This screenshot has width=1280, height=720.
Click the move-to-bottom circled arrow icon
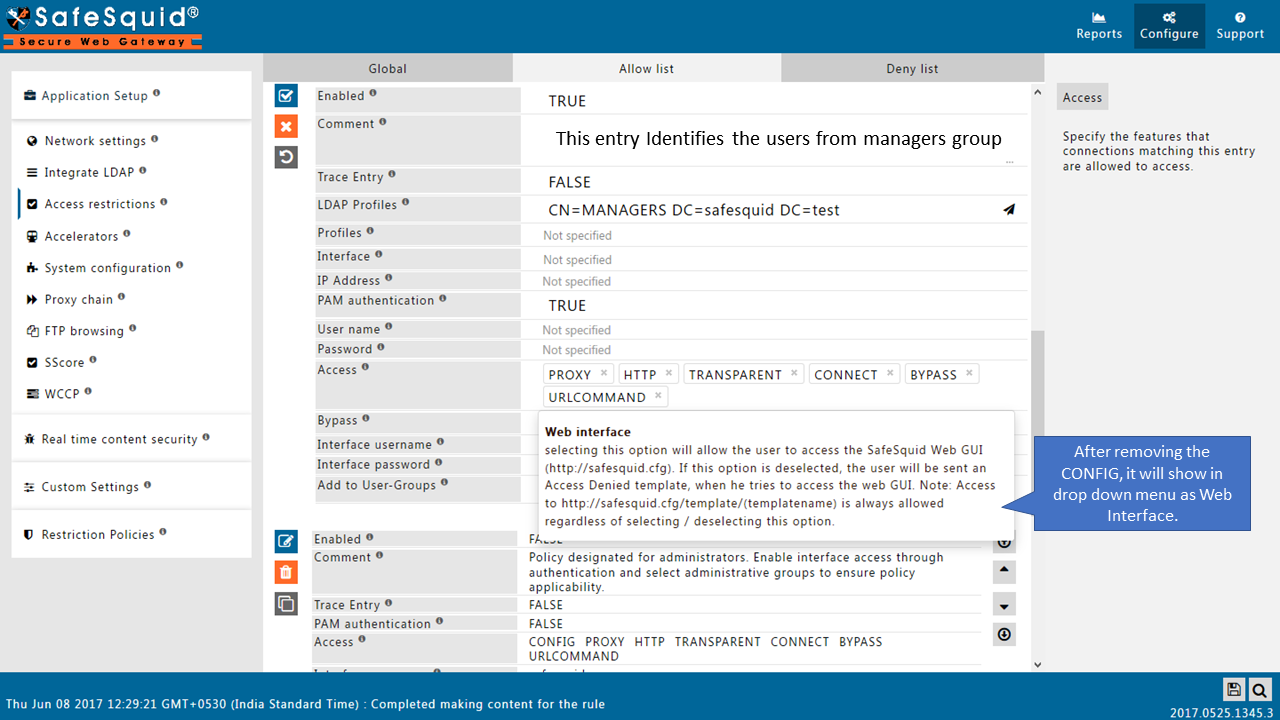[1005, 634]
